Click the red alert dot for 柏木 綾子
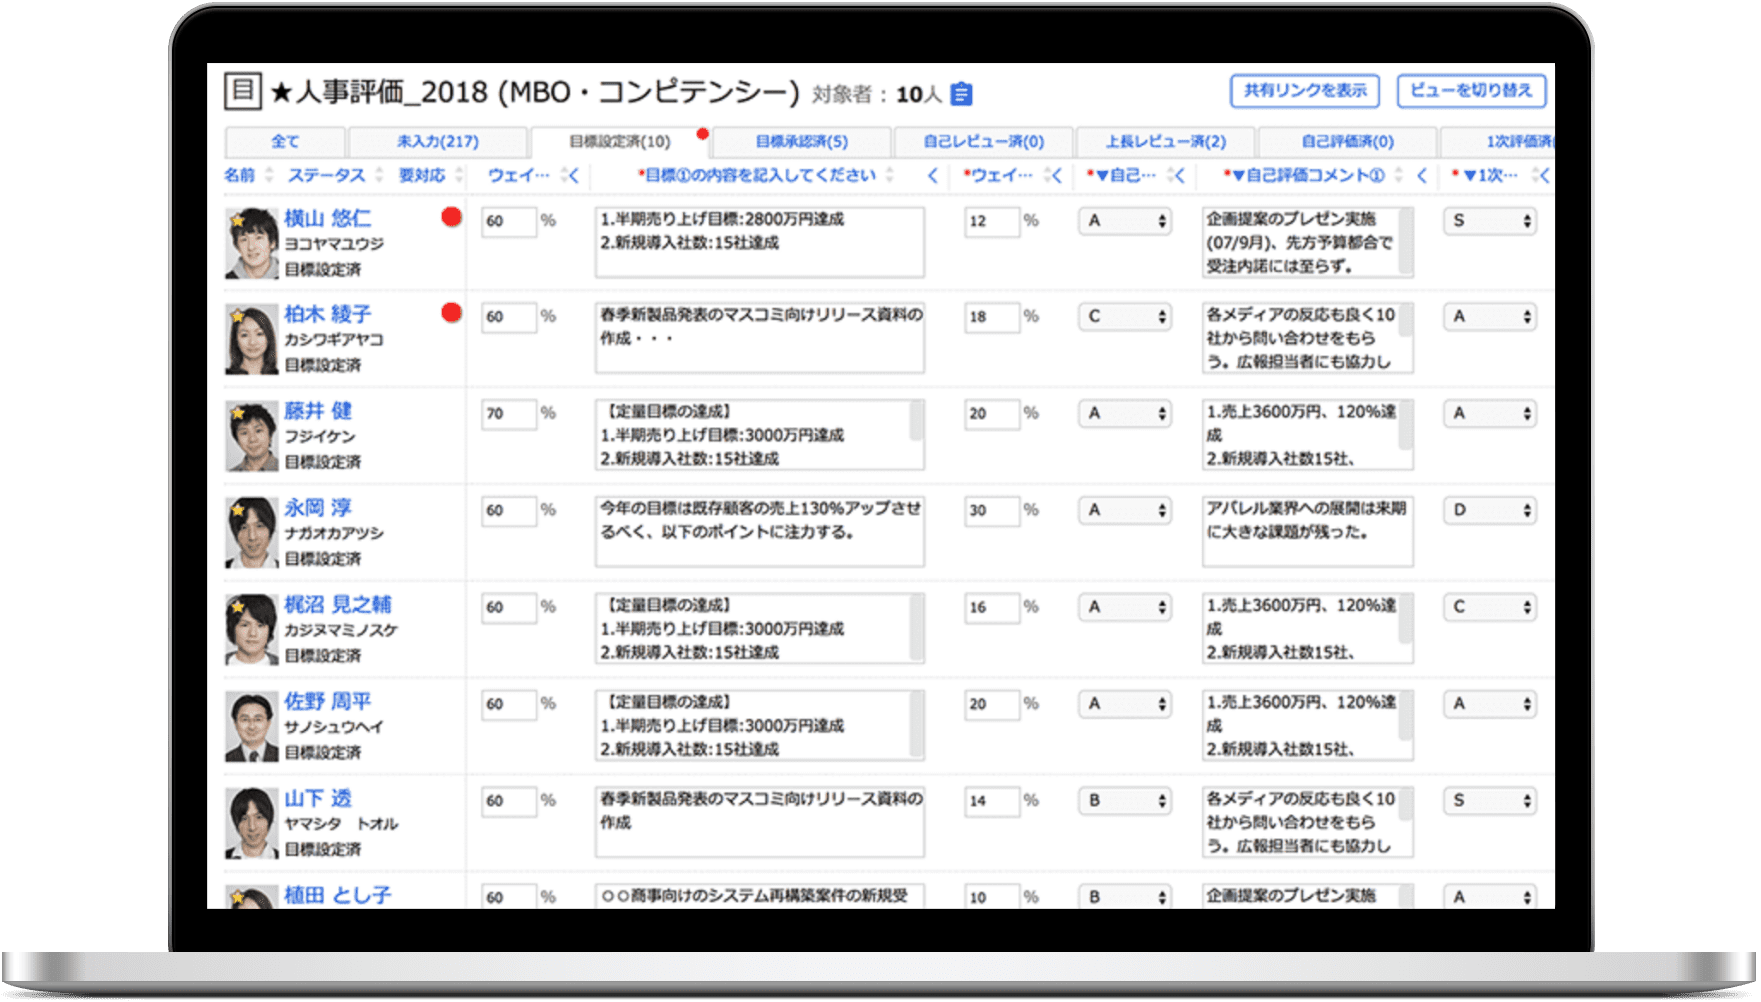 451,313
